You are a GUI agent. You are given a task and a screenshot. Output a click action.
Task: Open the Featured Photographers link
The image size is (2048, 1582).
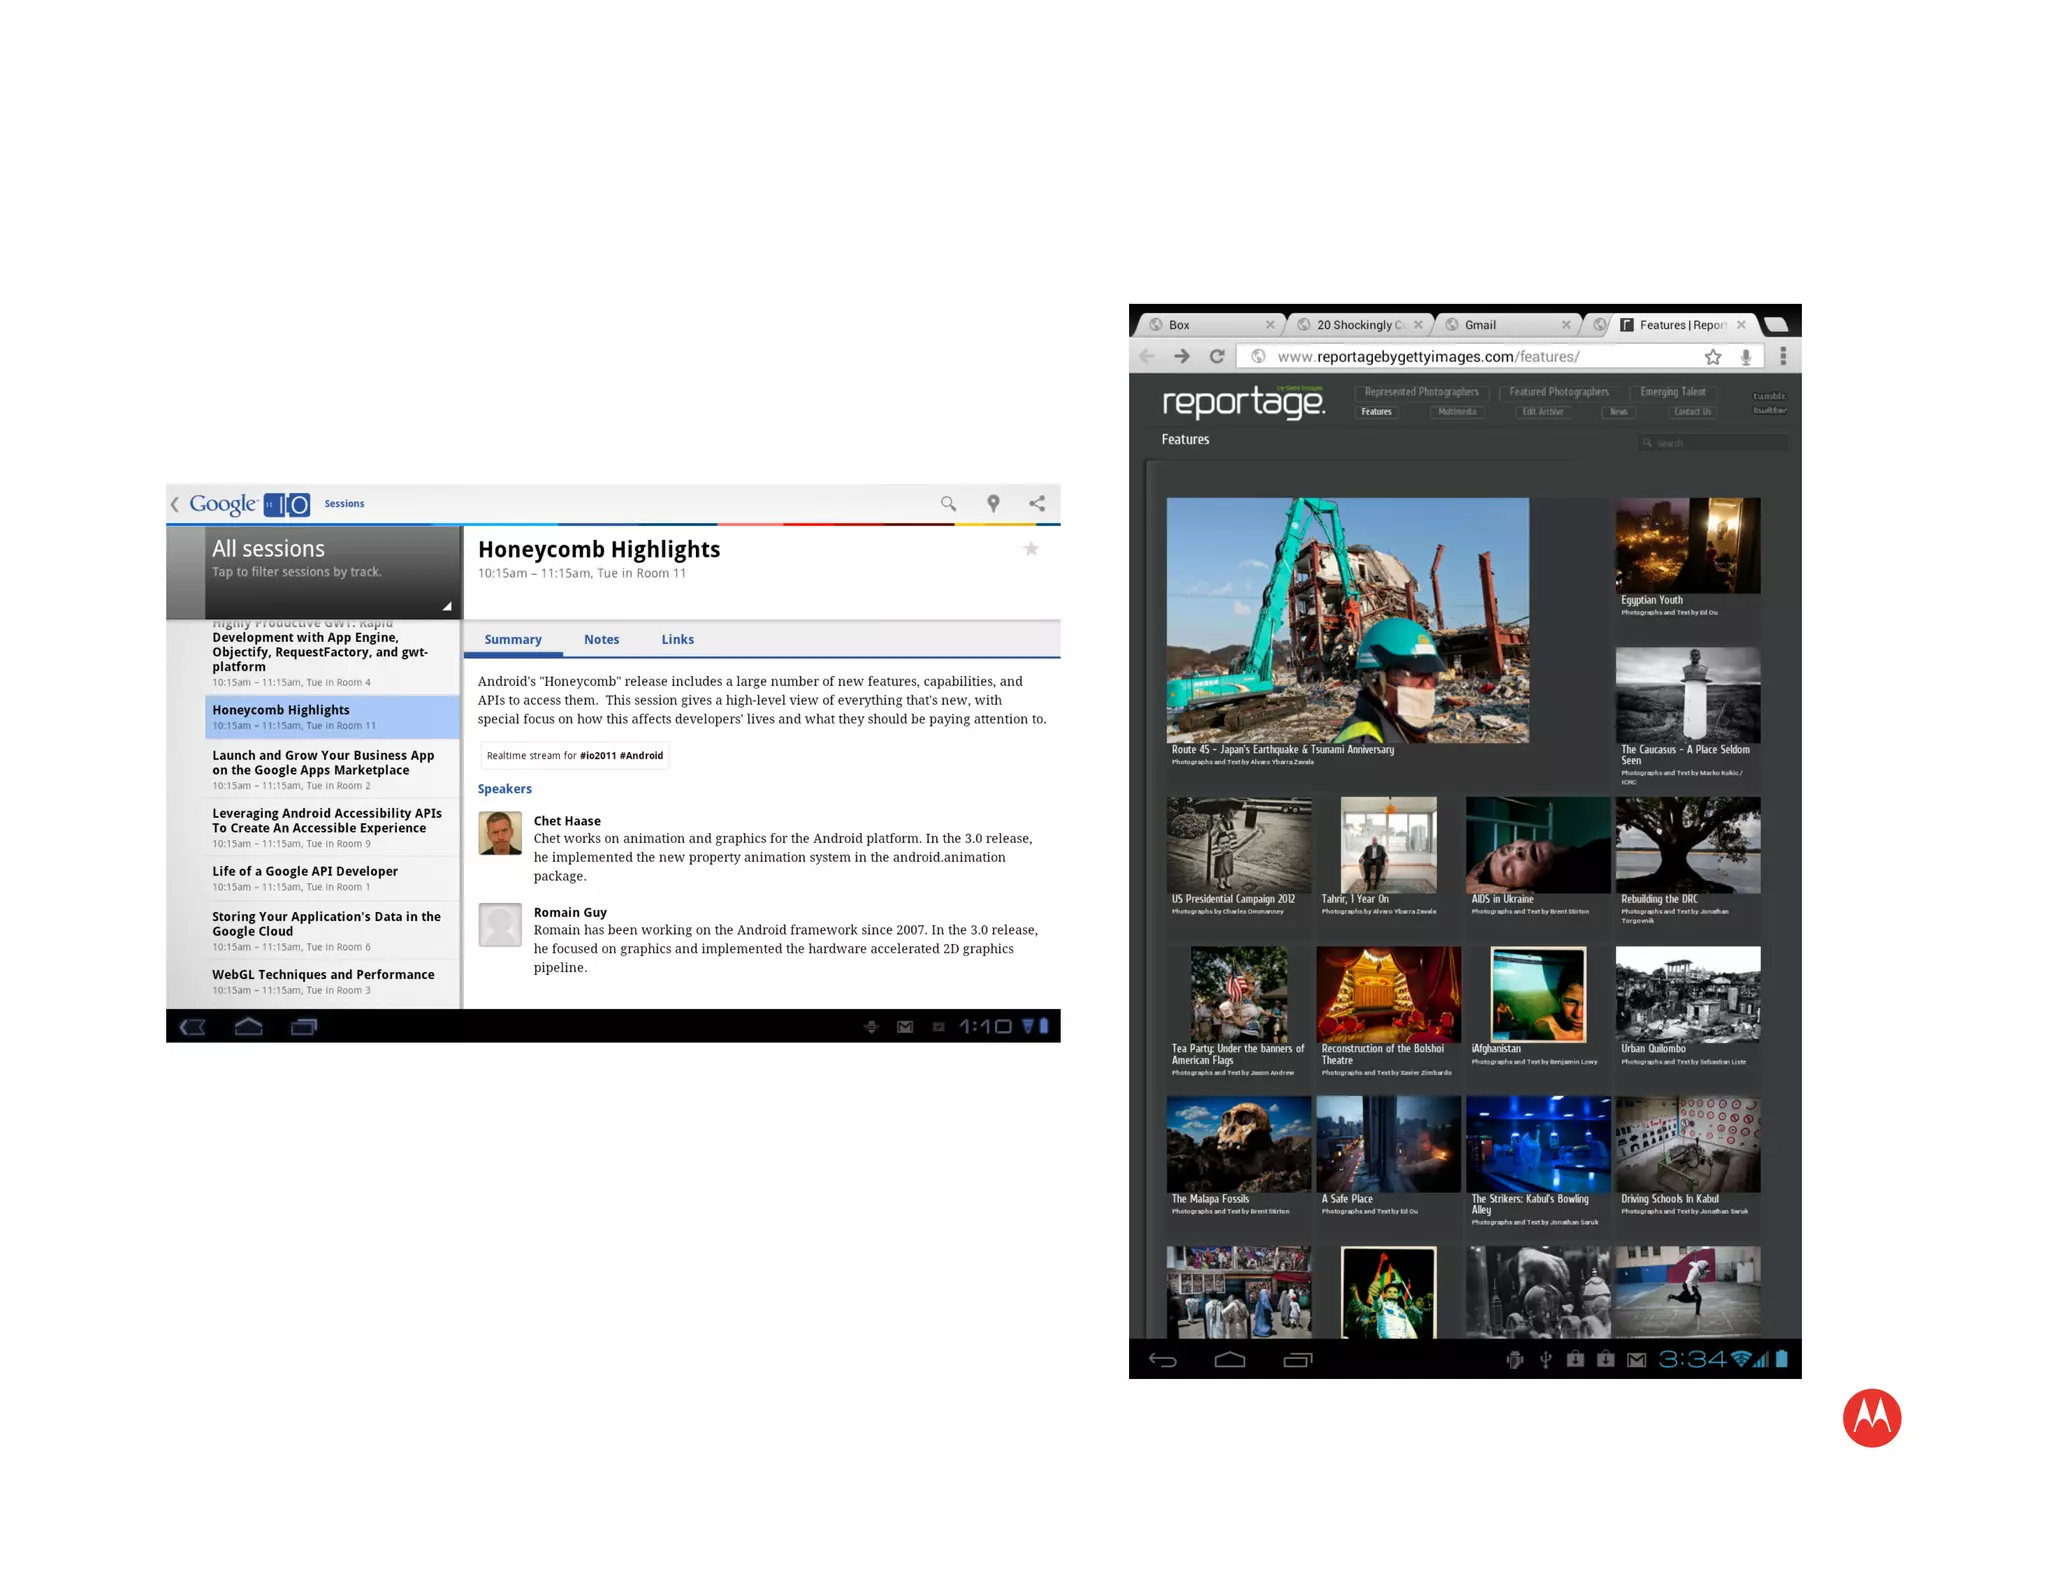coord(1558,392)
